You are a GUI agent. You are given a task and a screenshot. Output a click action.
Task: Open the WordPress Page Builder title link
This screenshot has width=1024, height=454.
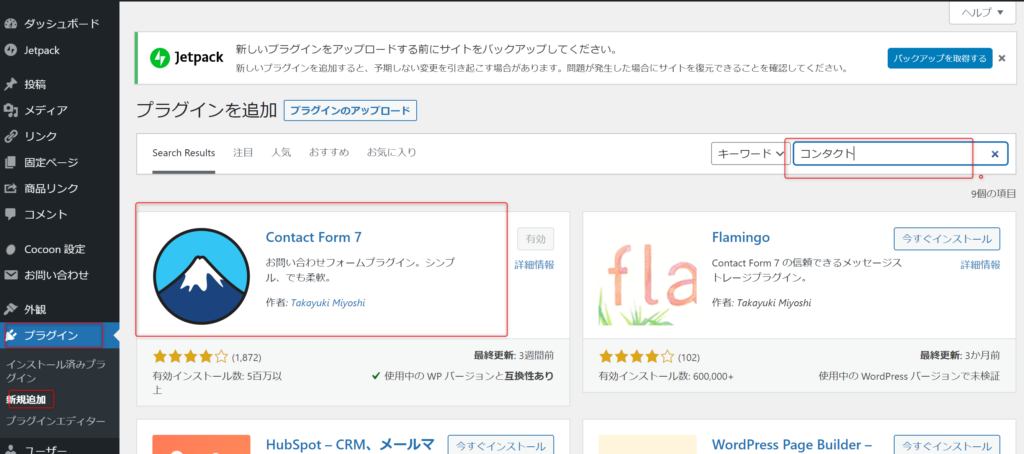792,445
